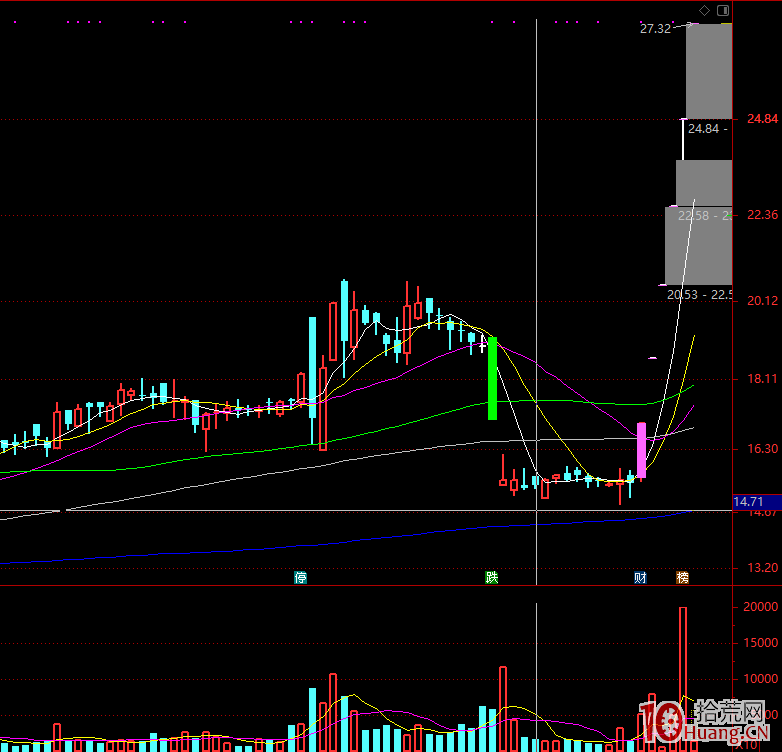The height and width of the screenshot is (752, 782).
Task: Click the 16.30 price axis label
Action: pos(762,449)
